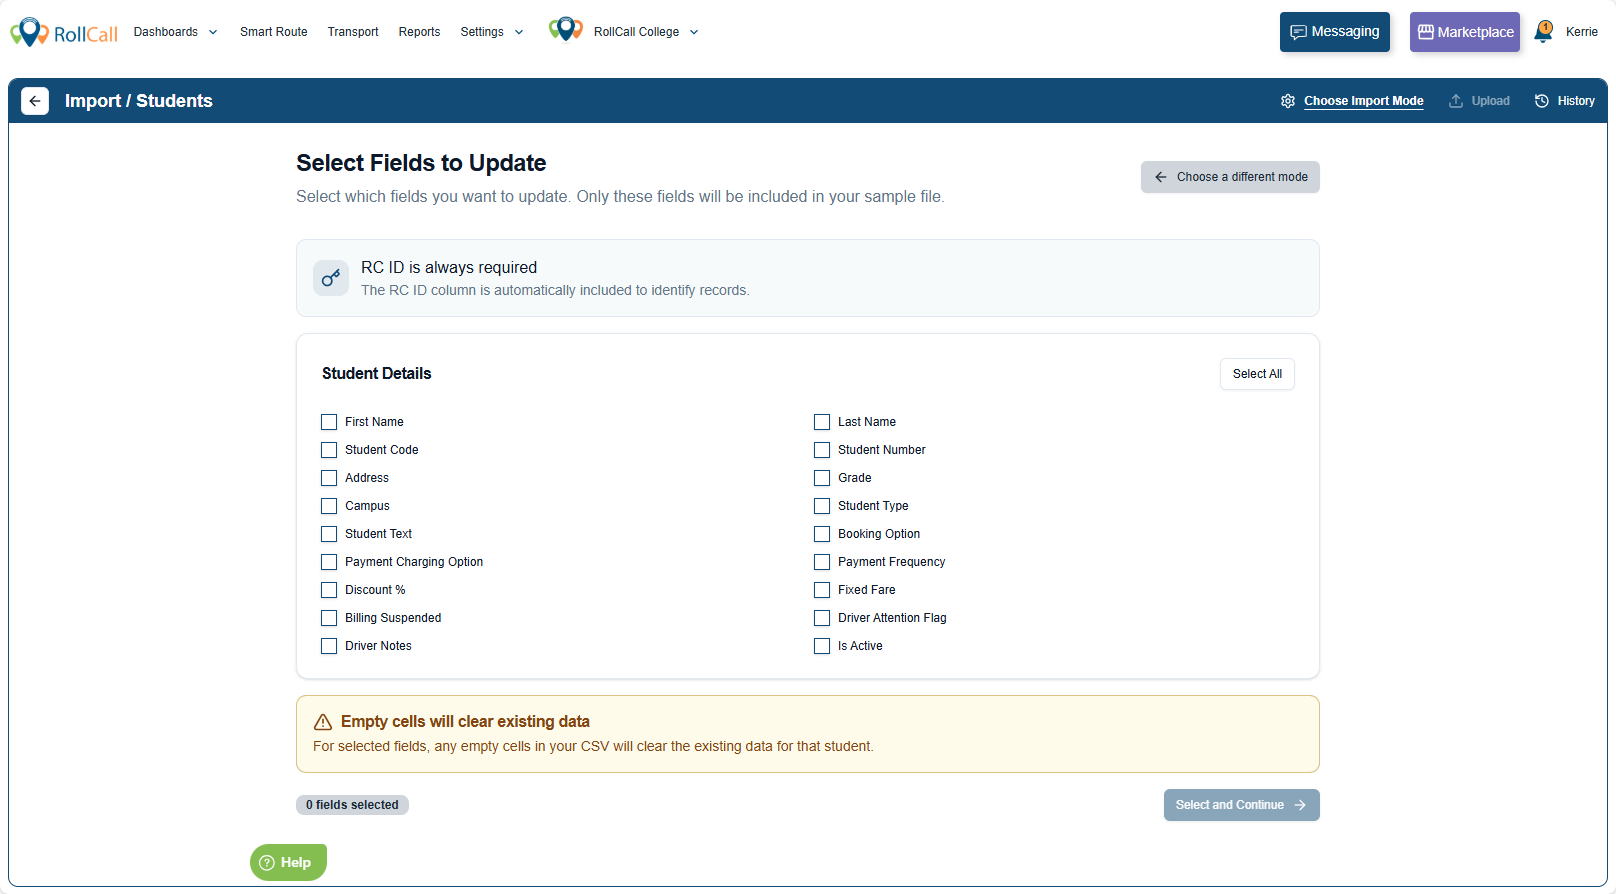Open the Help widget
1616x894 pixels.
tap(288, 862)
